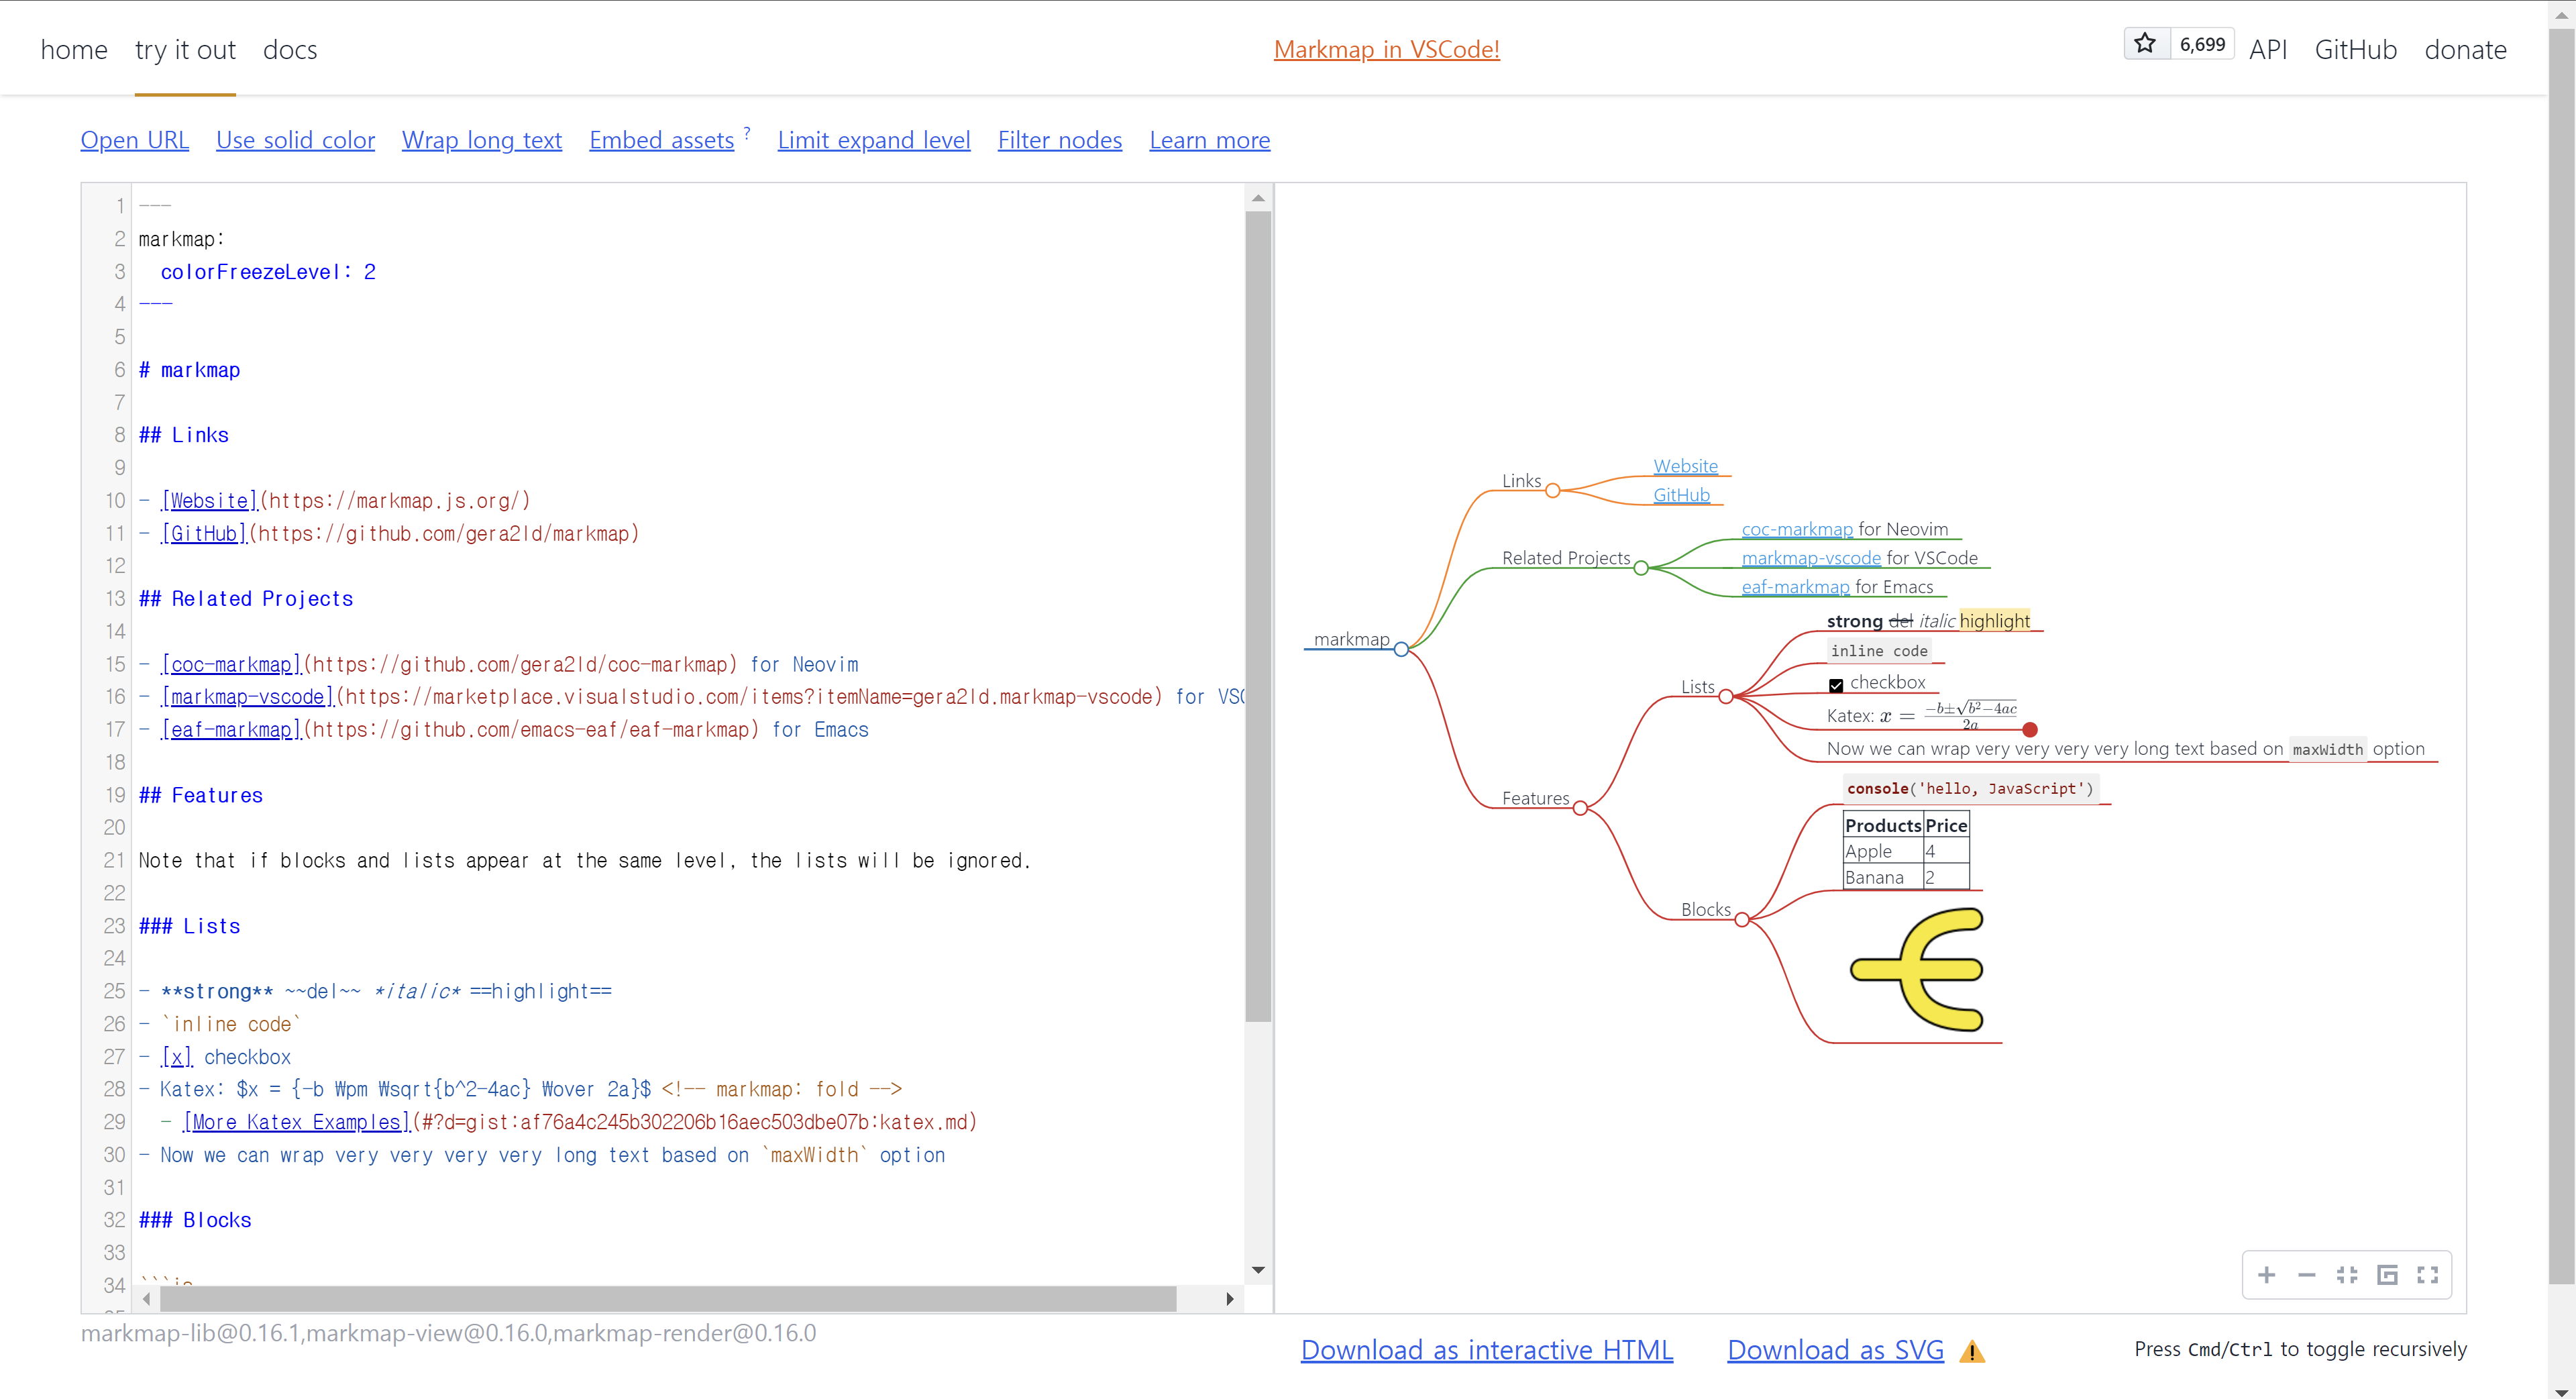Toggle recursive mode icon in mindmap toolbar
2576x1399 pixels.
pos(2387,1275)
